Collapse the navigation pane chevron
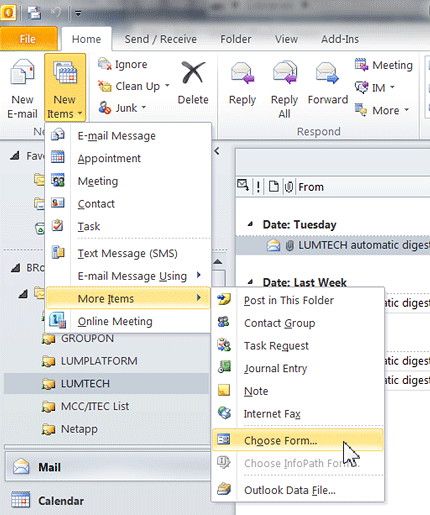 click(x=217, y=151)
